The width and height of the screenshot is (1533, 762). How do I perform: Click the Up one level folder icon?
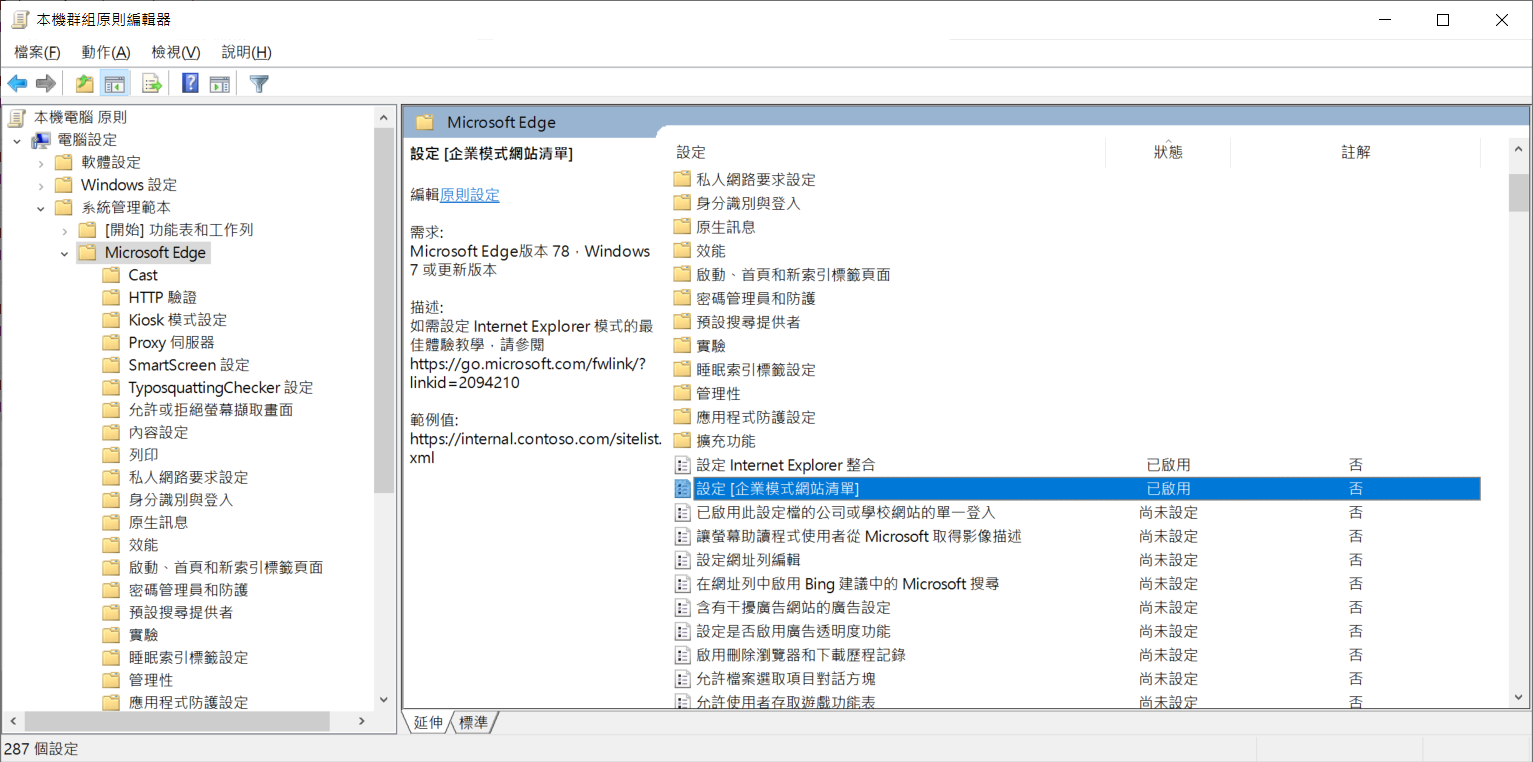coord(85,84)
